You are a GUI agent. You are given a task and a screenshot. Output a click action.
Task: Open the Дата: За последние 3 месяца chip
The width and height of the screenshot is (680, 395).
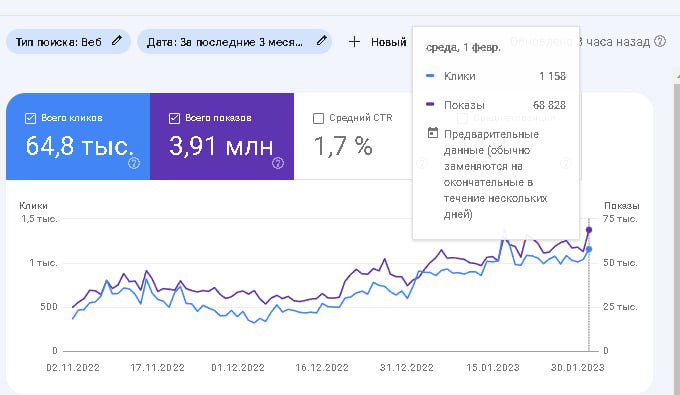235,42
